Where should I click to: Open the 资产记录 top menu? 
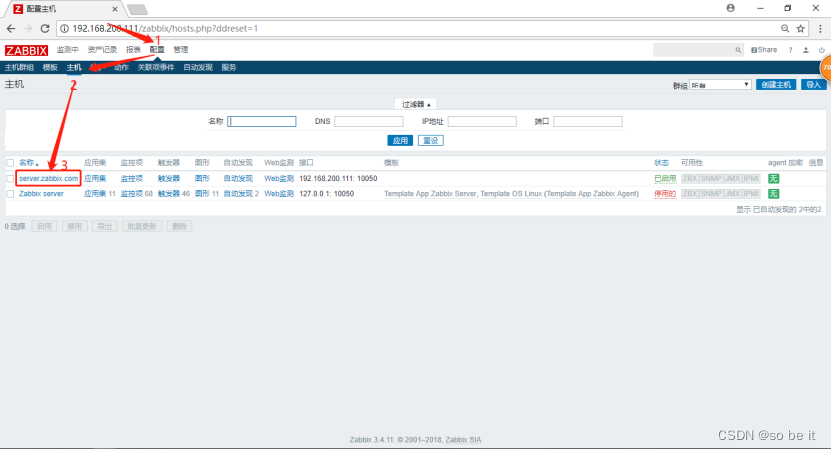(102, 50)
